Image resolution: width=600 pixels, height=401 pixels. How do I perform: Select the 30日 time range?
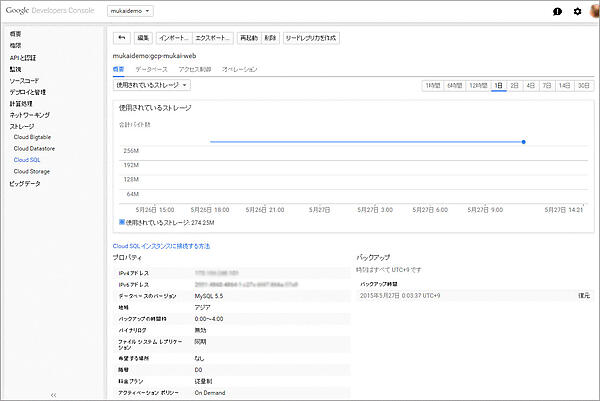click(x=583, y=86)
